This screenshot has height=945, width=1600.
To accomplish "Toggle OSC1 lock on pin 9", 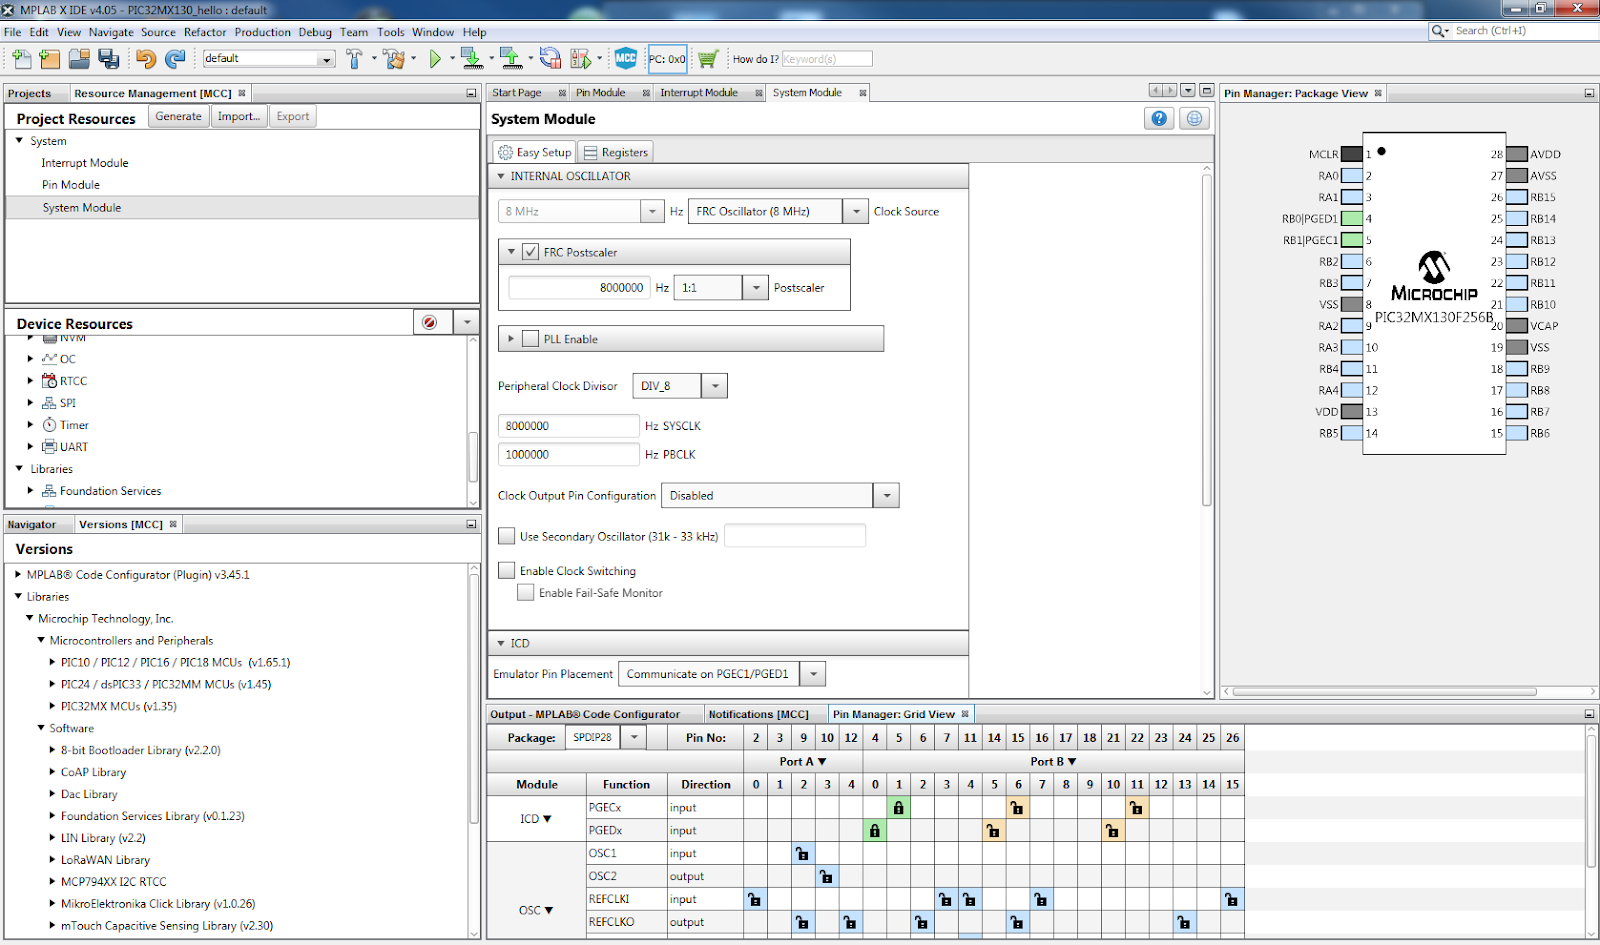I will (x=803, y=854).
